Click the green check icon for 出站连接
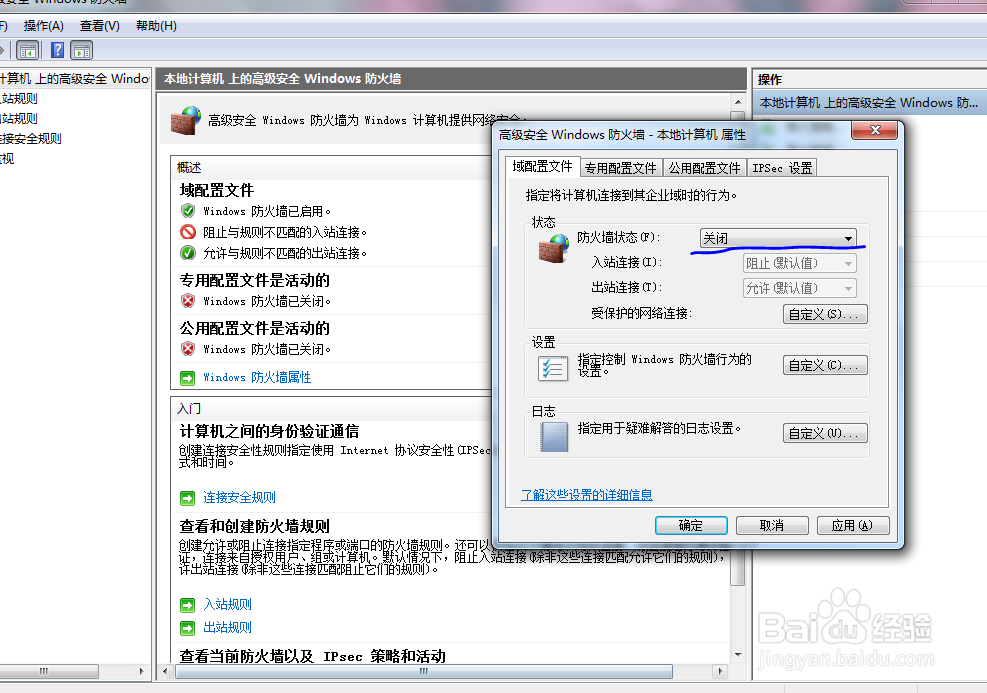Screen dimensions: 987x693 pos(188,253)
